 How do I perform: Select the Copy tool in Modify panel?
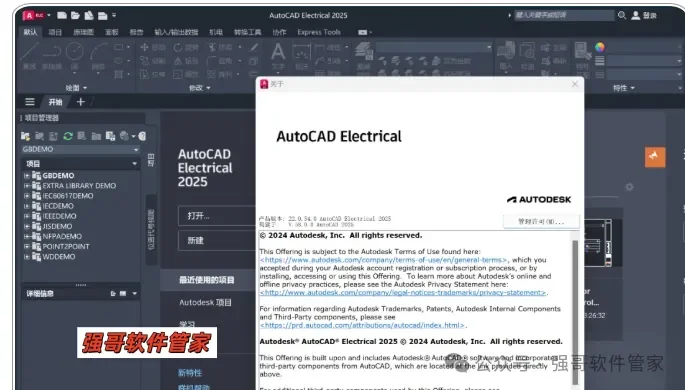click(x=153, y=61)
